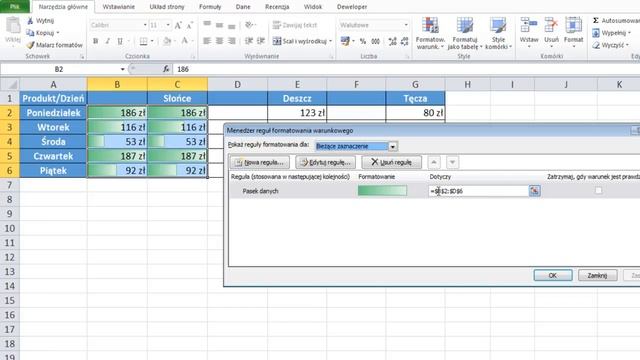Toggle underline formatting
Image resolution: width=640 pixels, height=360 pixels.
pos(120,41)
